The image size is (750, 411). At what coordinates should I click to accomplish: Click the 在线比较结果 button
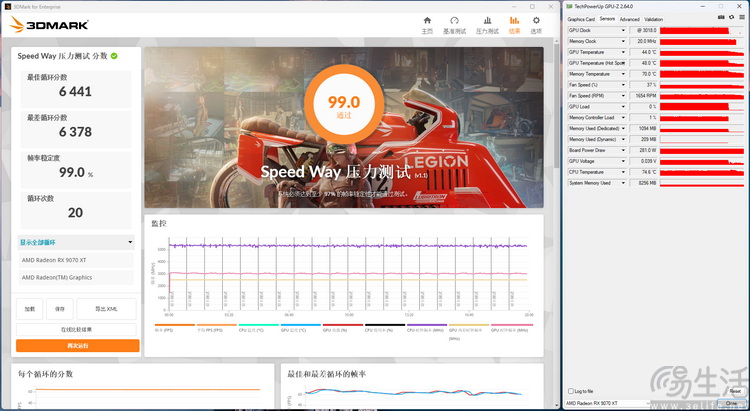click(x=77, y=329)
